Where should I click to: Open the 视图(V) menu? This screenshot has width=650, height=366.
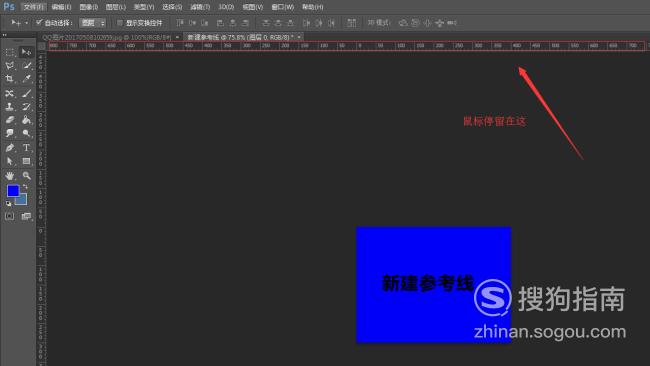coord(252,7)
